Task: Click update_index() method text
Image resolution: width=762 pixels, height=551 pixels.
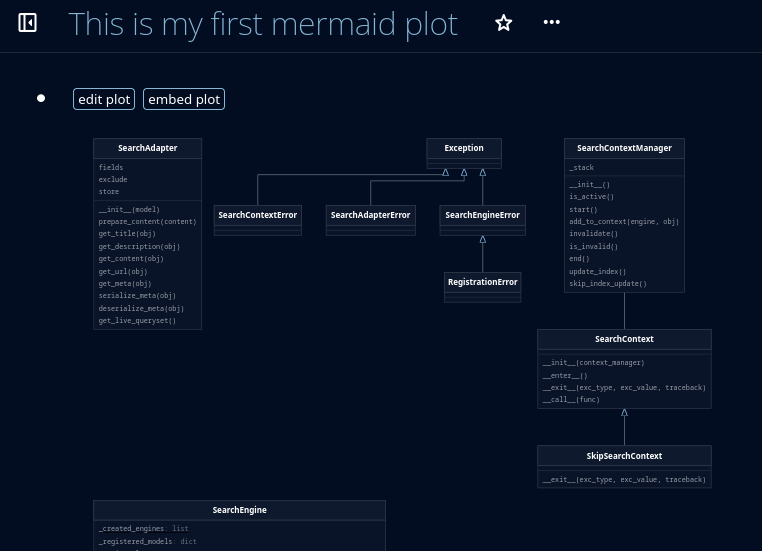Action: (x=597, y=272)
